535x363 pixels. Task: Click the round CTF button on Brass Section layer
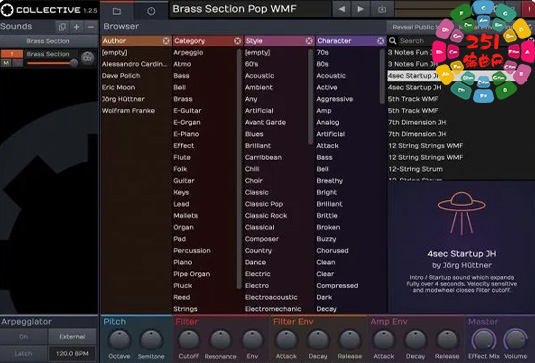(88, 58)
